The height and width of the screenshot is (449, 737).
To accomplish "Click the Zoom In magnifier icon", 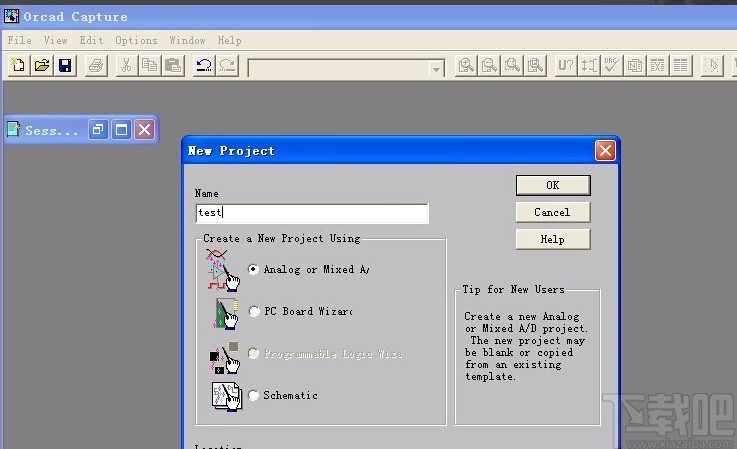I will (x=466, y=65).
